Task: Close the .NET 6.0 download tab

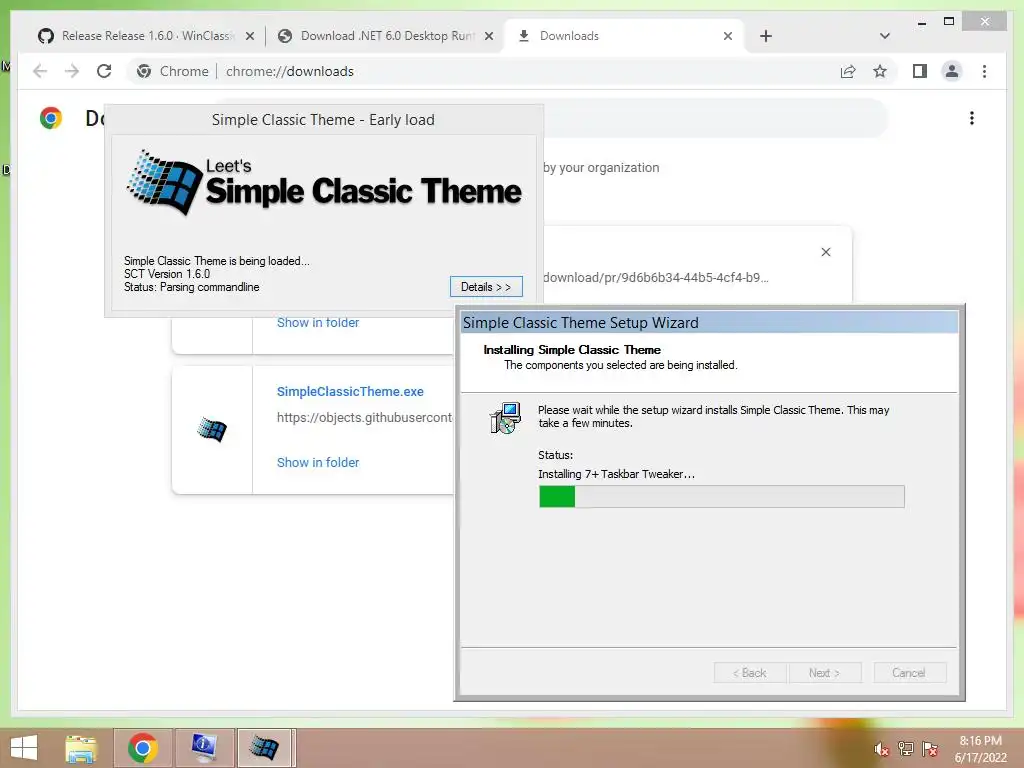Action: click(488, 36)
